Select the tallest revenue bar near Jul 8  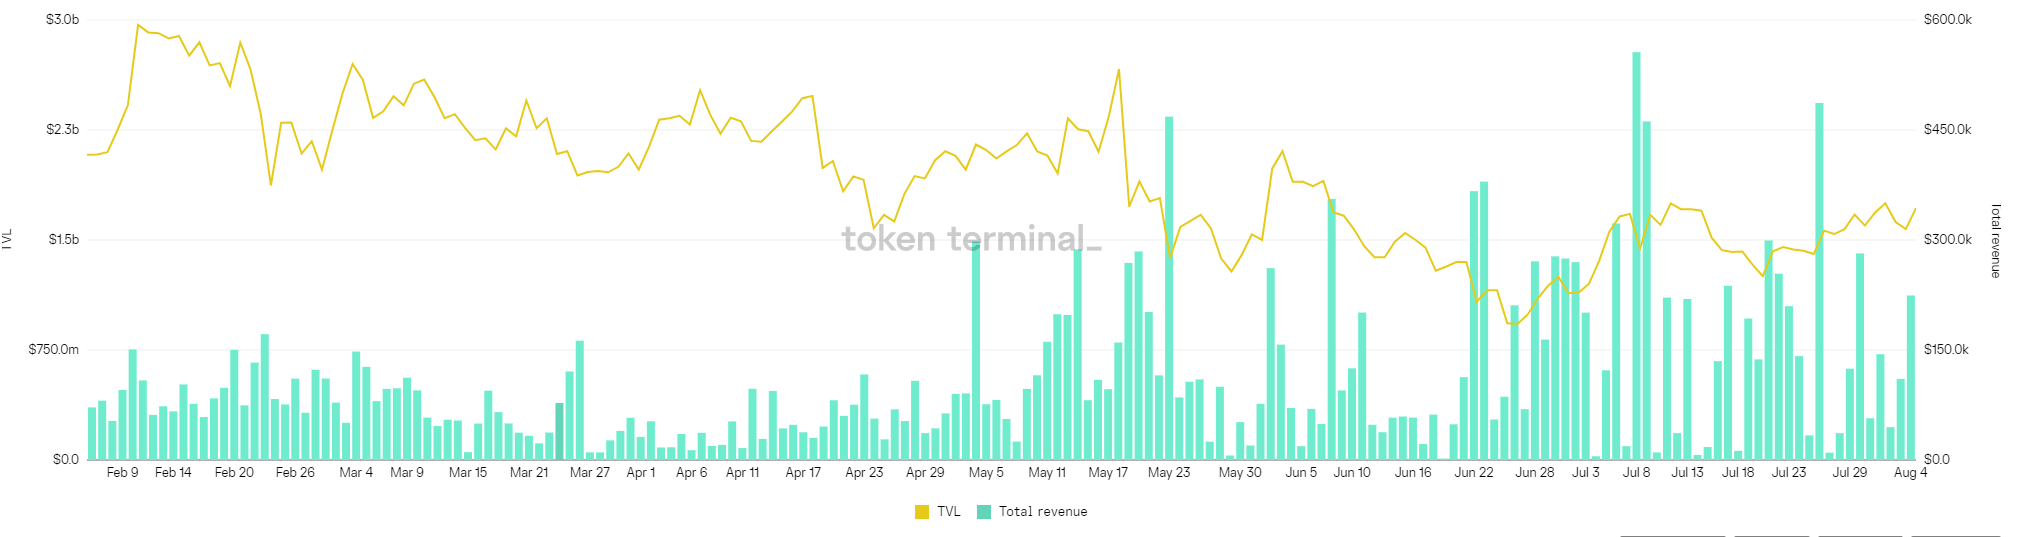1636,255
